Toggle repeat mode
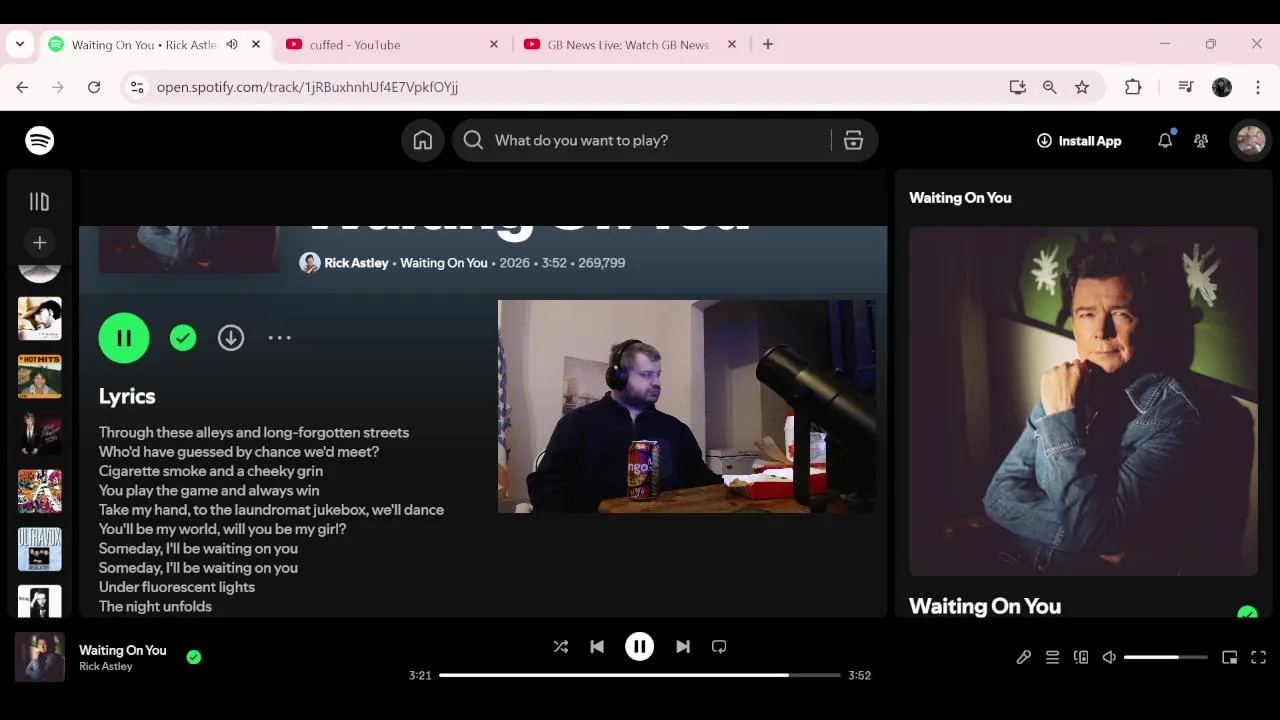This screenshot has width=1280, height=720. tap(719, 647)
